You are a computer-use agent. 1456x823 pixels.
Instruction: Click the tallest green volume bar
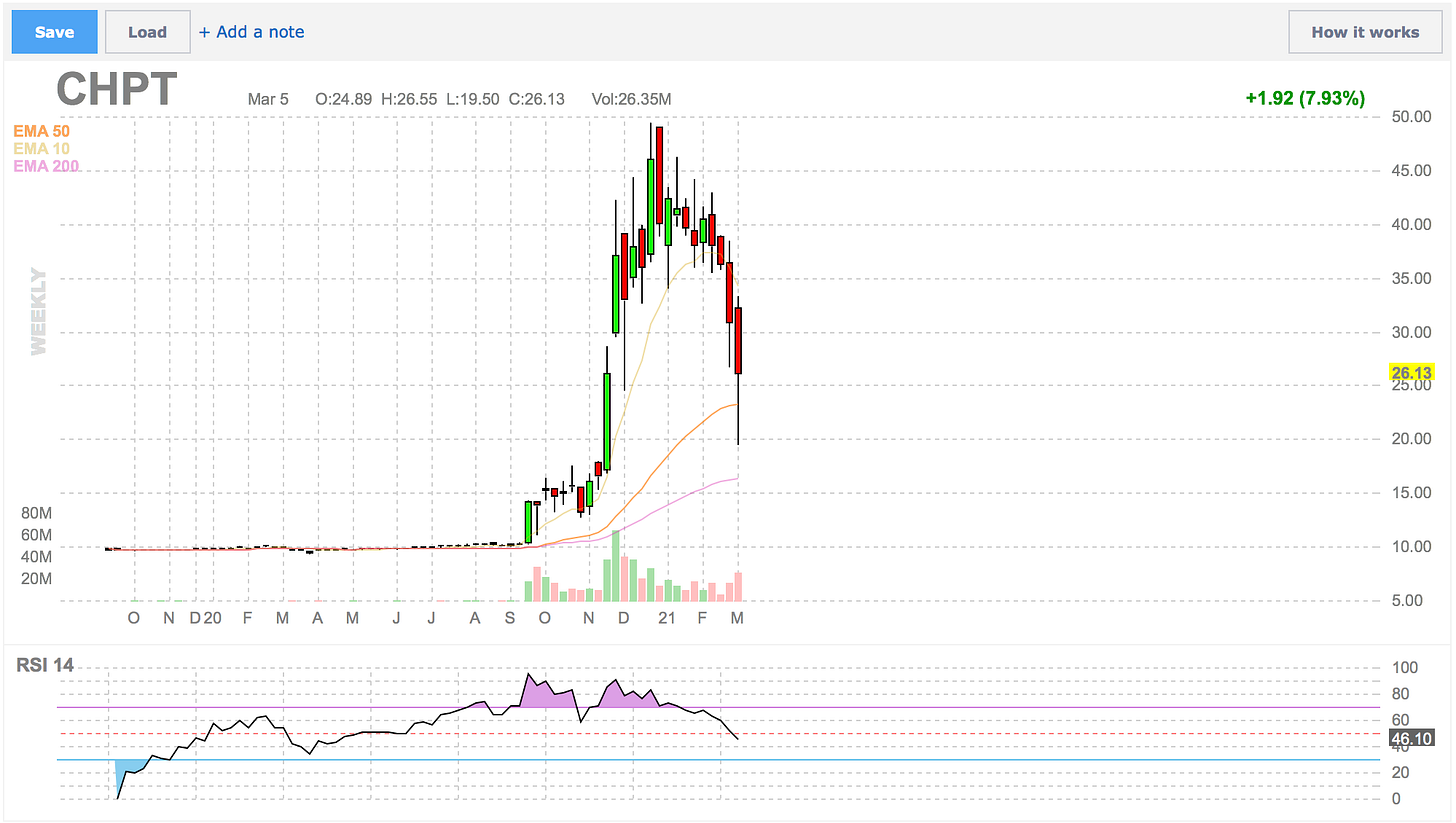pos(616,565)
